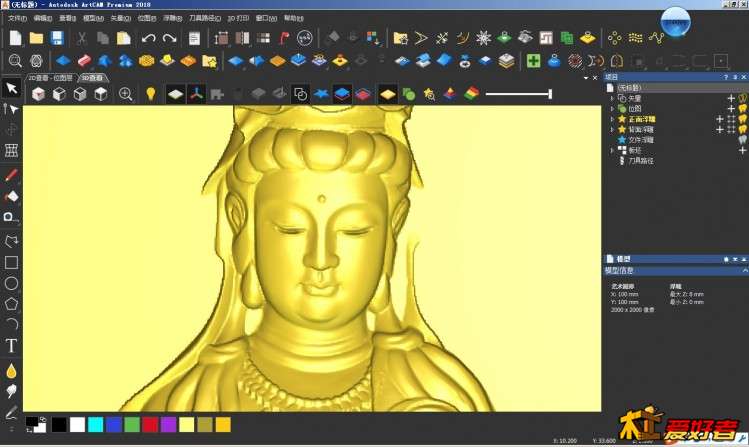Image resolution: width=749 pixels, height=447 pixels.
Task: Pick the red color swatch
Action: coord(150,425)
